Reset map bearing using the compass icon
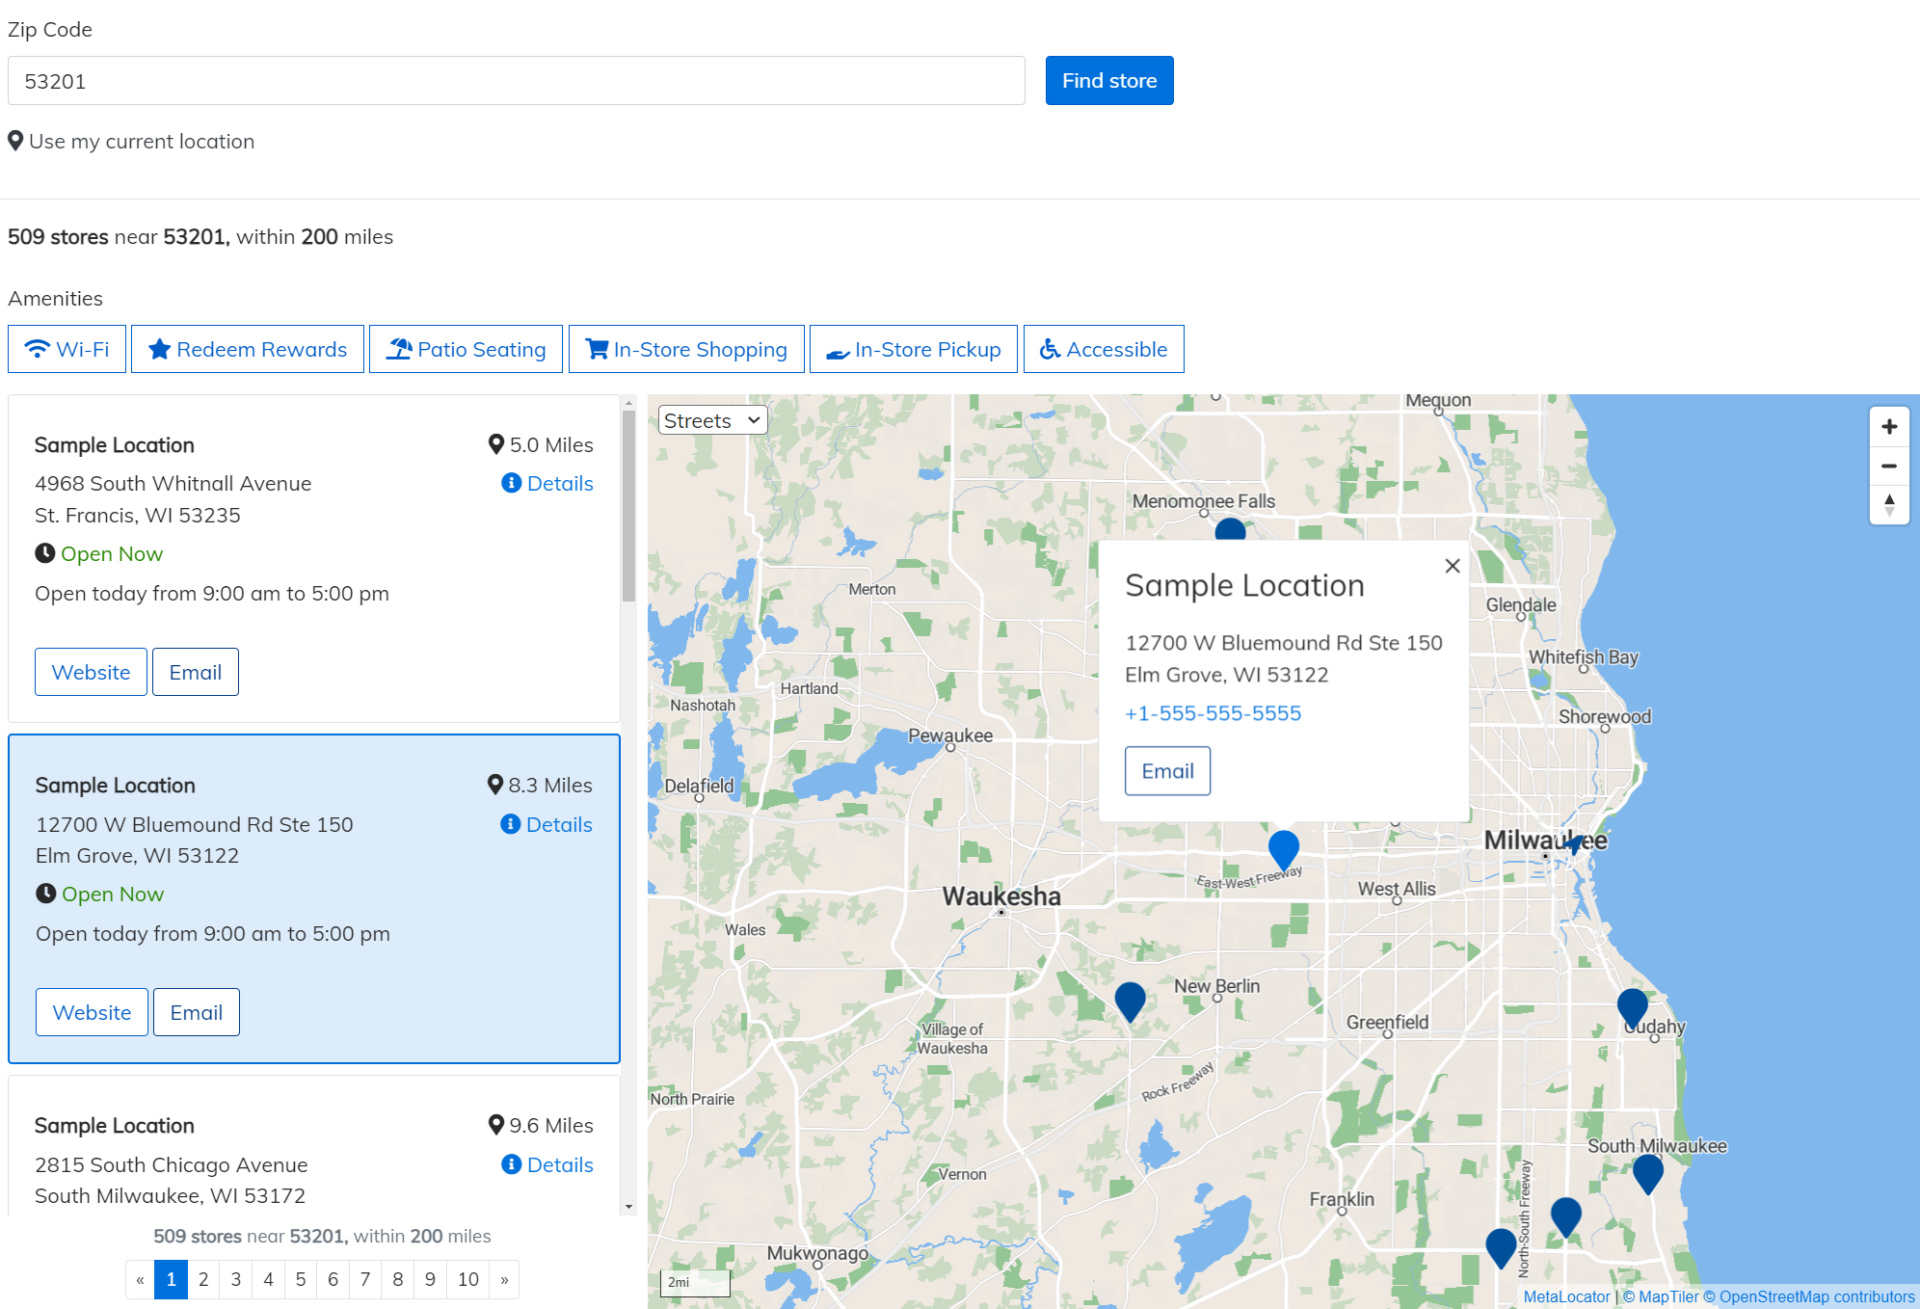This screenshot has width=1920, height=1309. pyautogui.click(x=1889, y=505)
